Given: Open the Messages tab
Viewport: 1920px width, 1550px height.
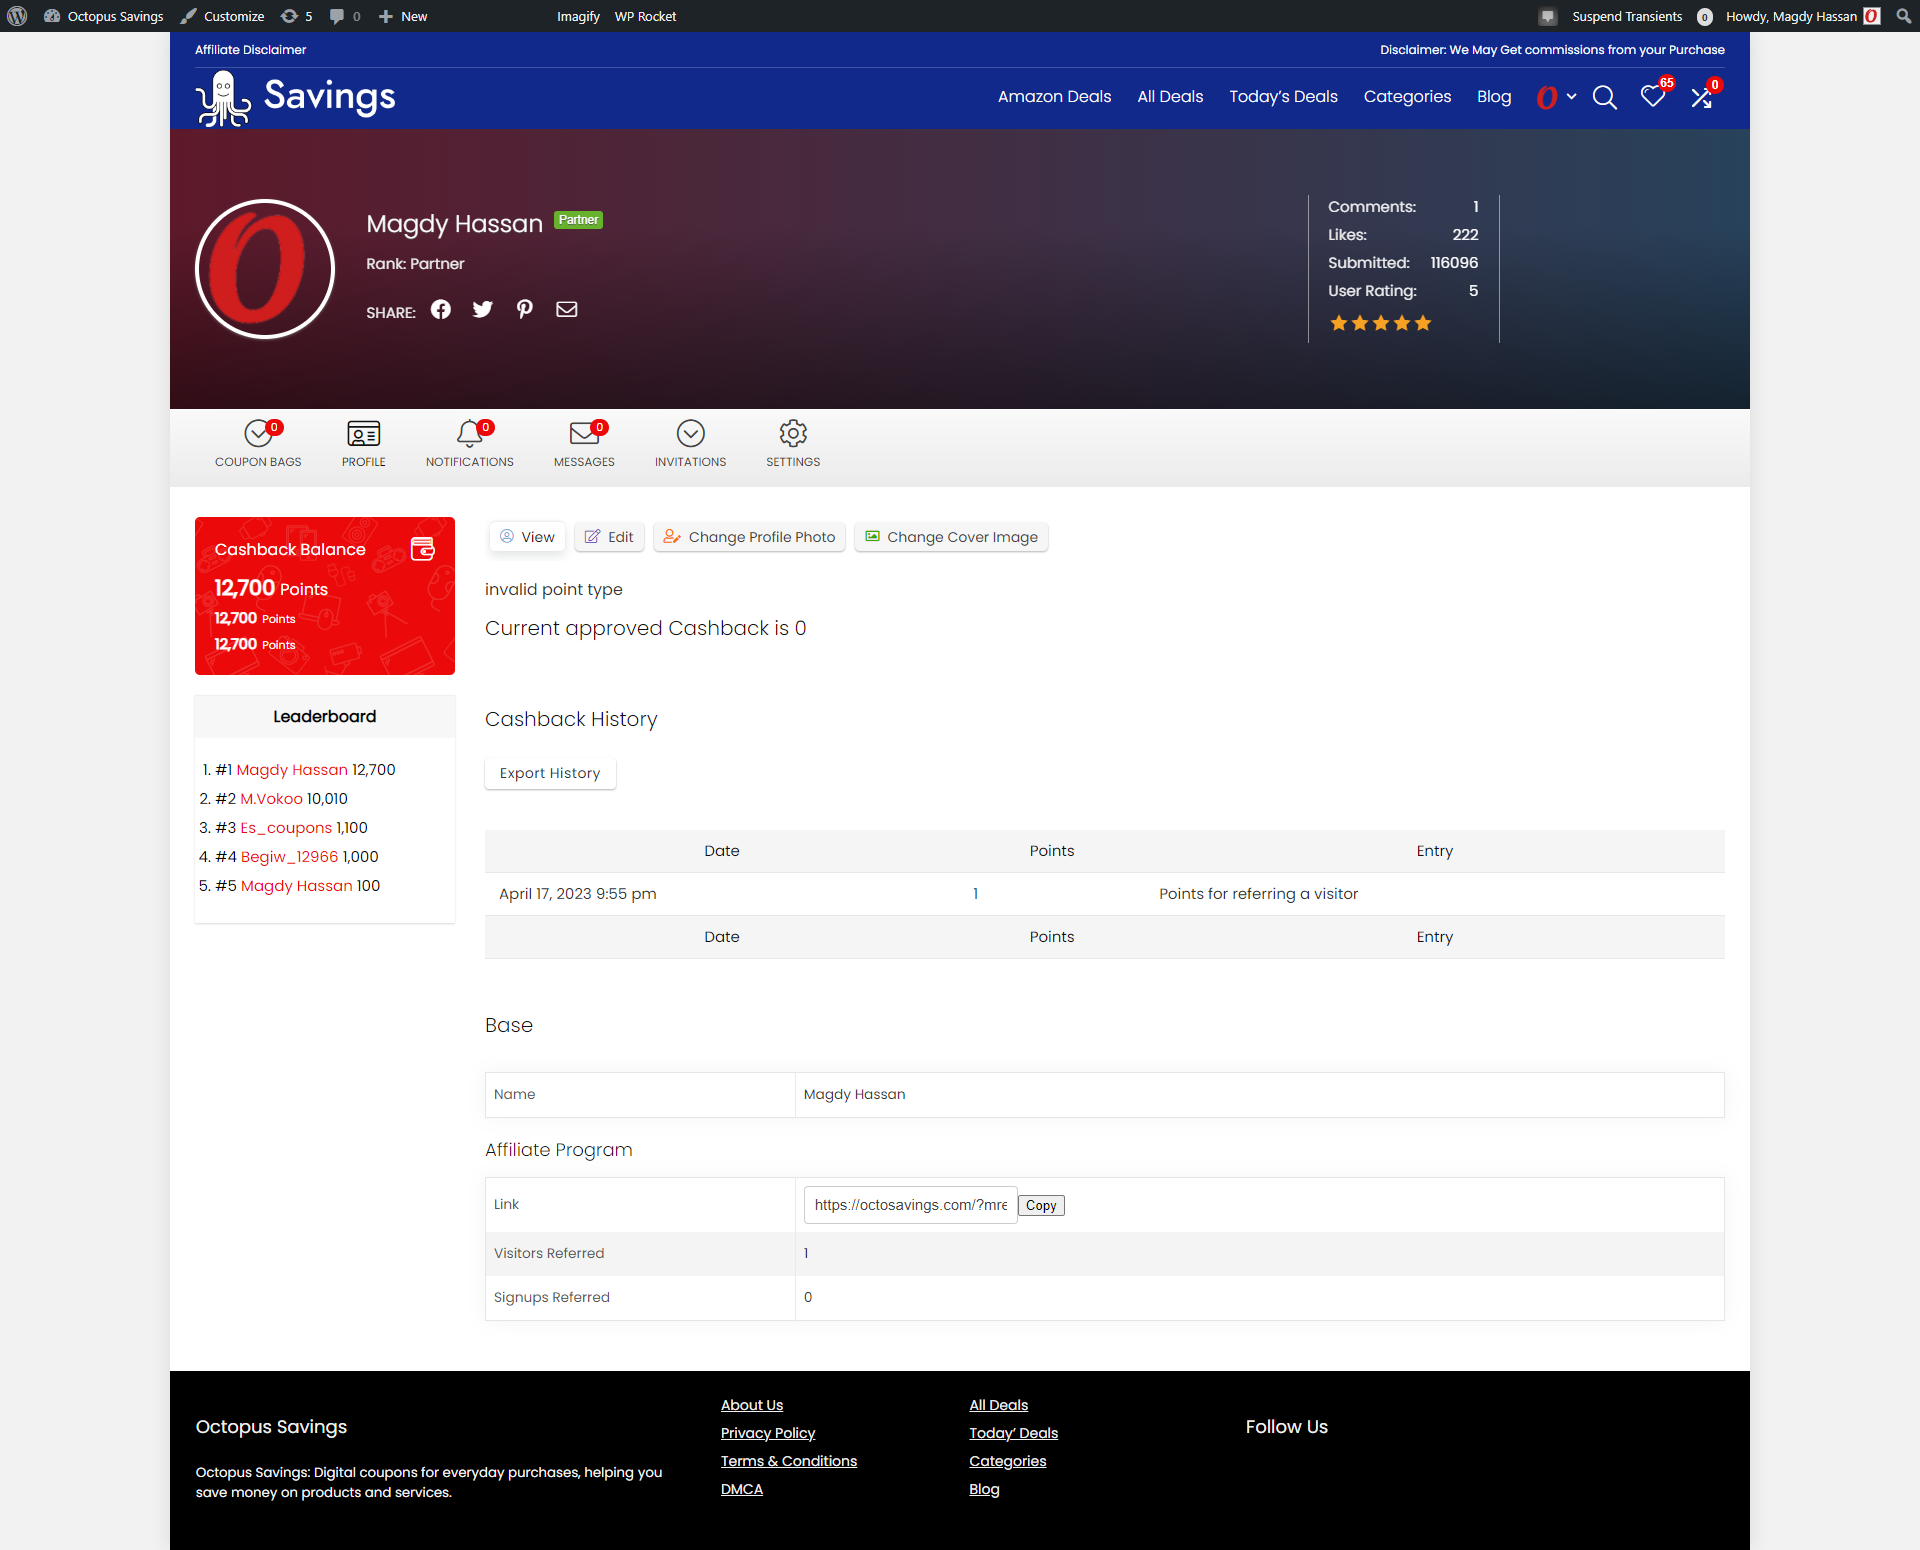Looking at the screenshot, I should coord(584,444).
